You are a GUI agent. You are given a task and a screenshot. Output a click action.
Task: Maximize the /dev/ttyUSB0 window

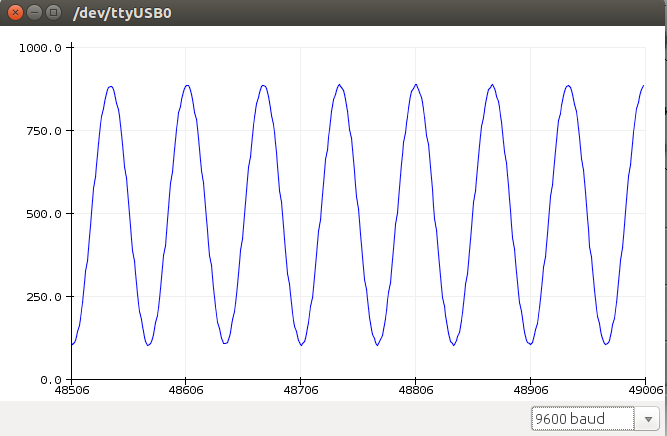tap(54, 13)
